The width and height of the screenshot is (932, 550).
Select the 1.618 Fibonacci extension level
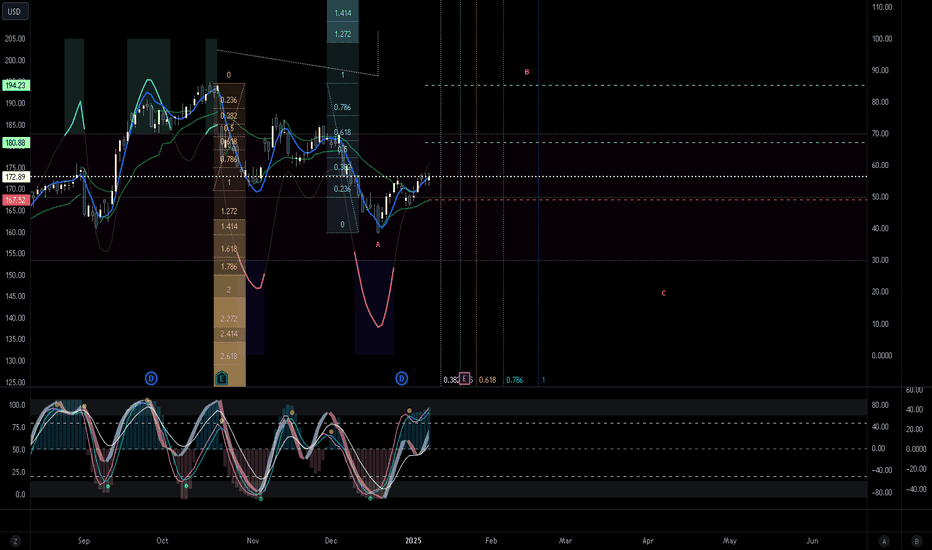229,249
